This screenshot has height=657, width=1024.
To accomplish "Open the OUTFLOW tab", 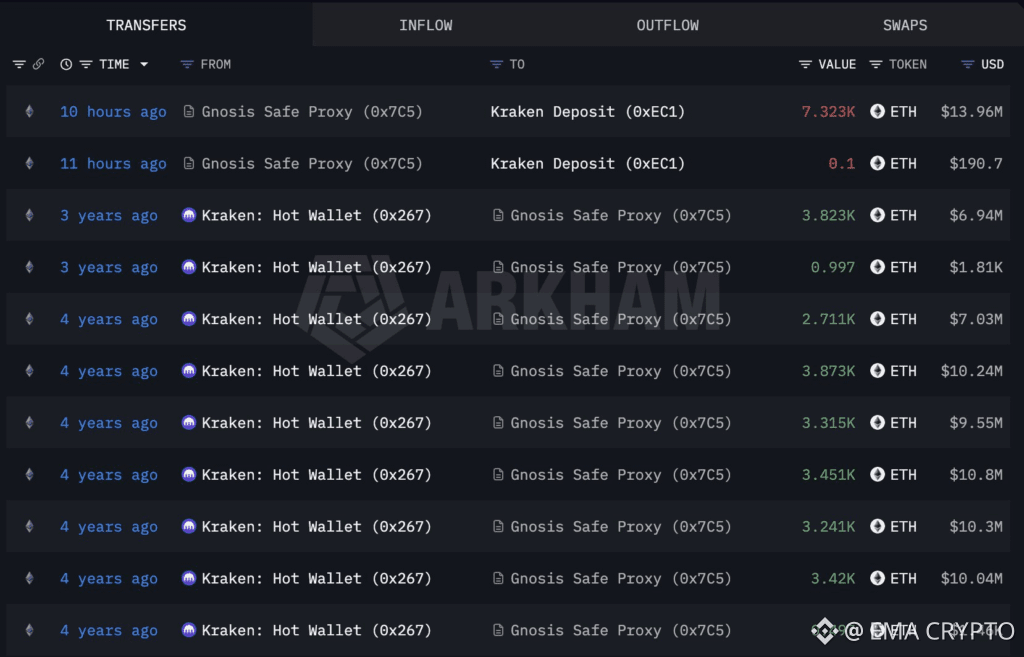I will point(667,25).
